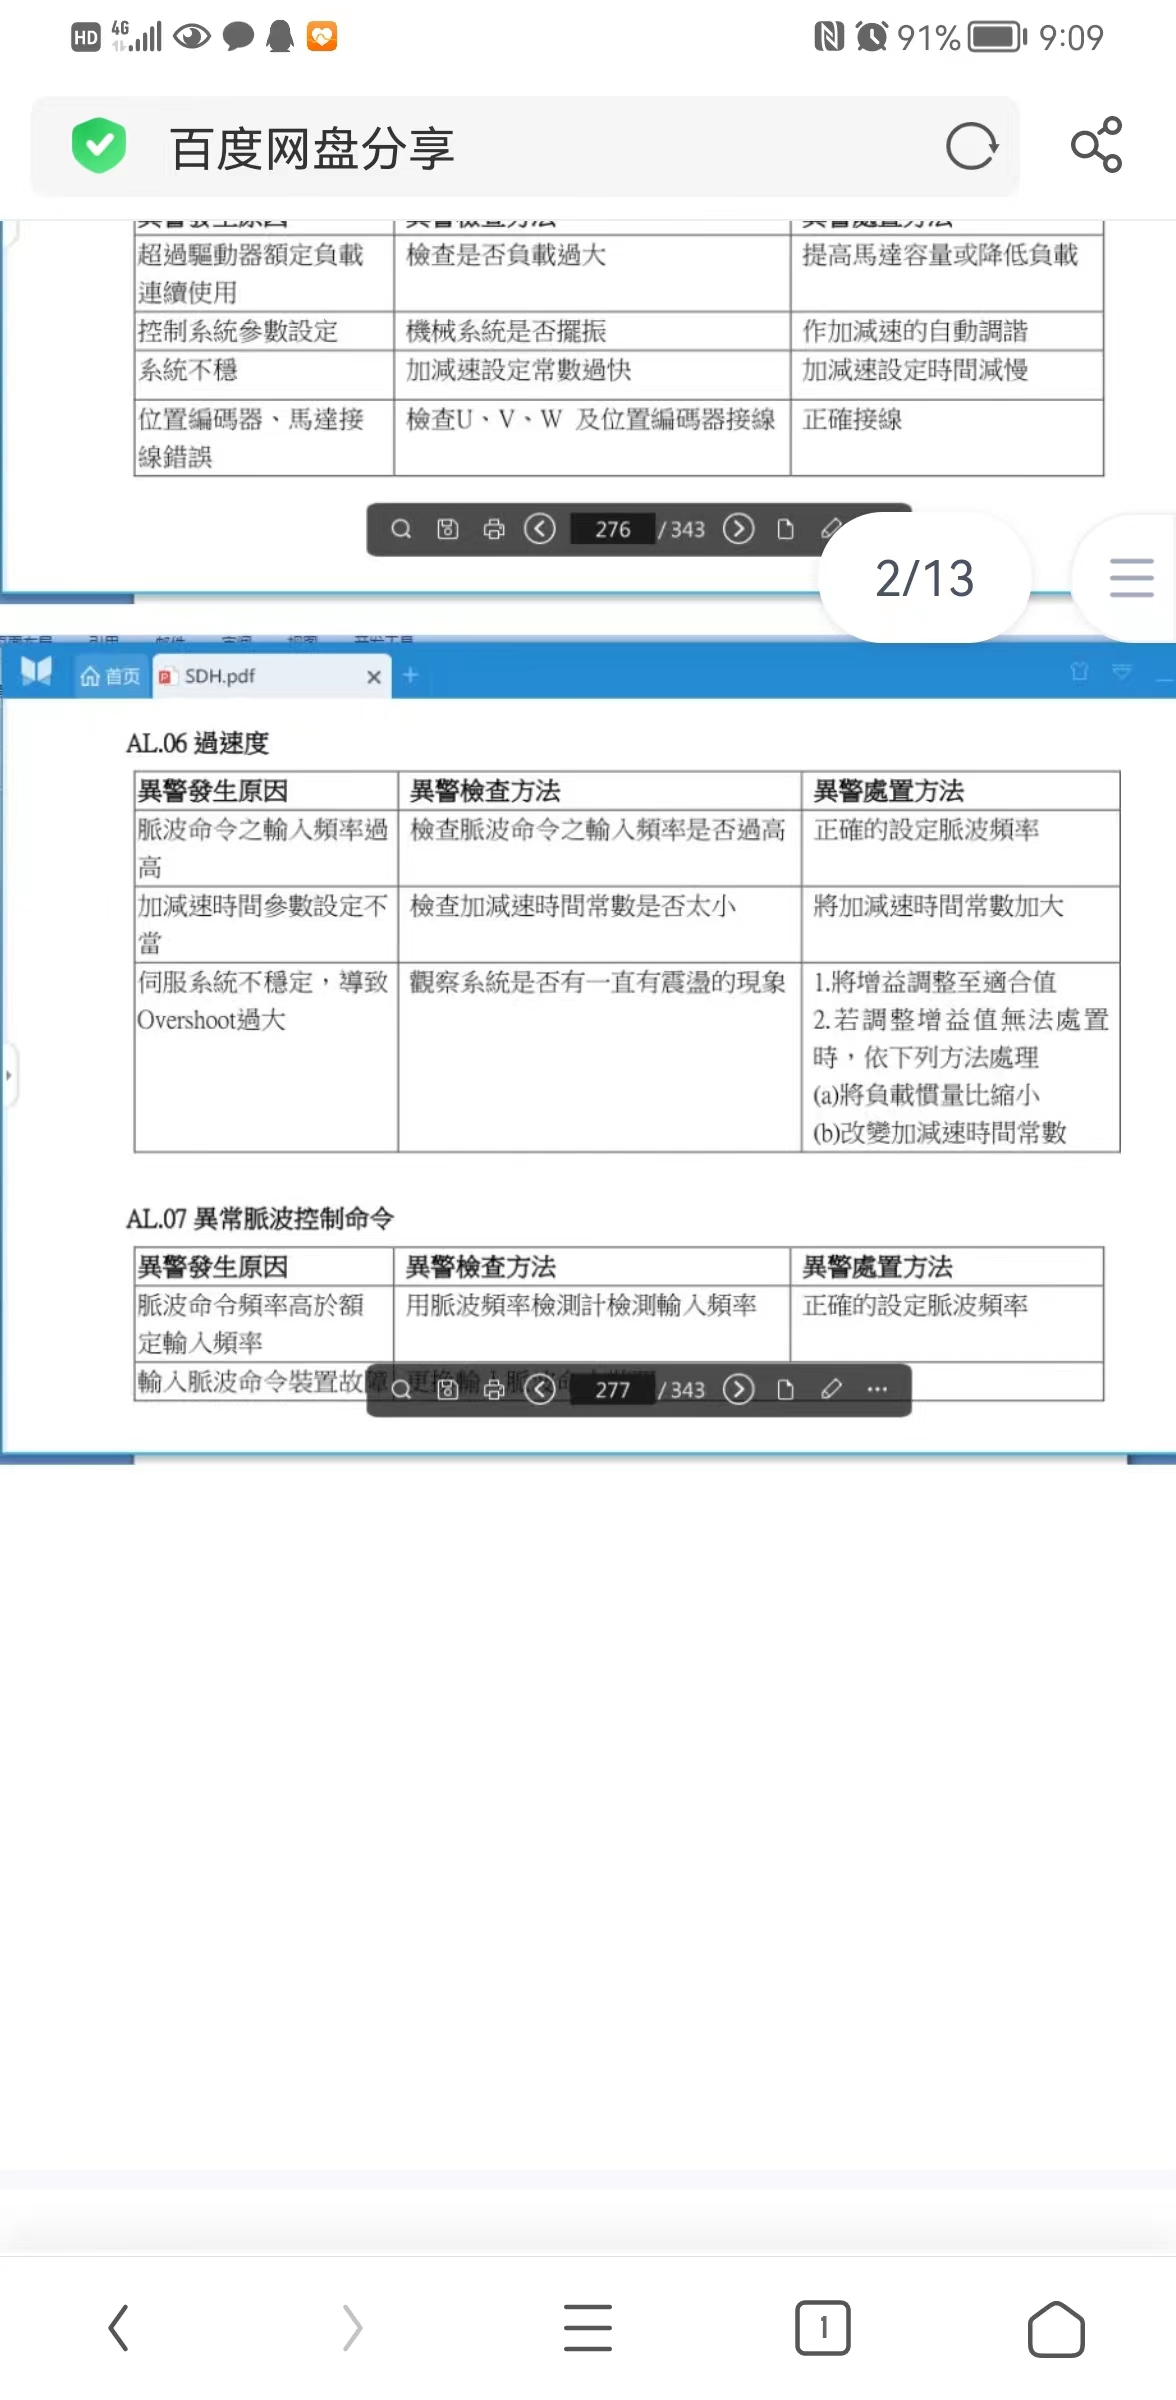This screenshot has height=2400, width=1176.
Task: Go to previous page from page 277 toolbar
Action: click(x=540, y=1389)
